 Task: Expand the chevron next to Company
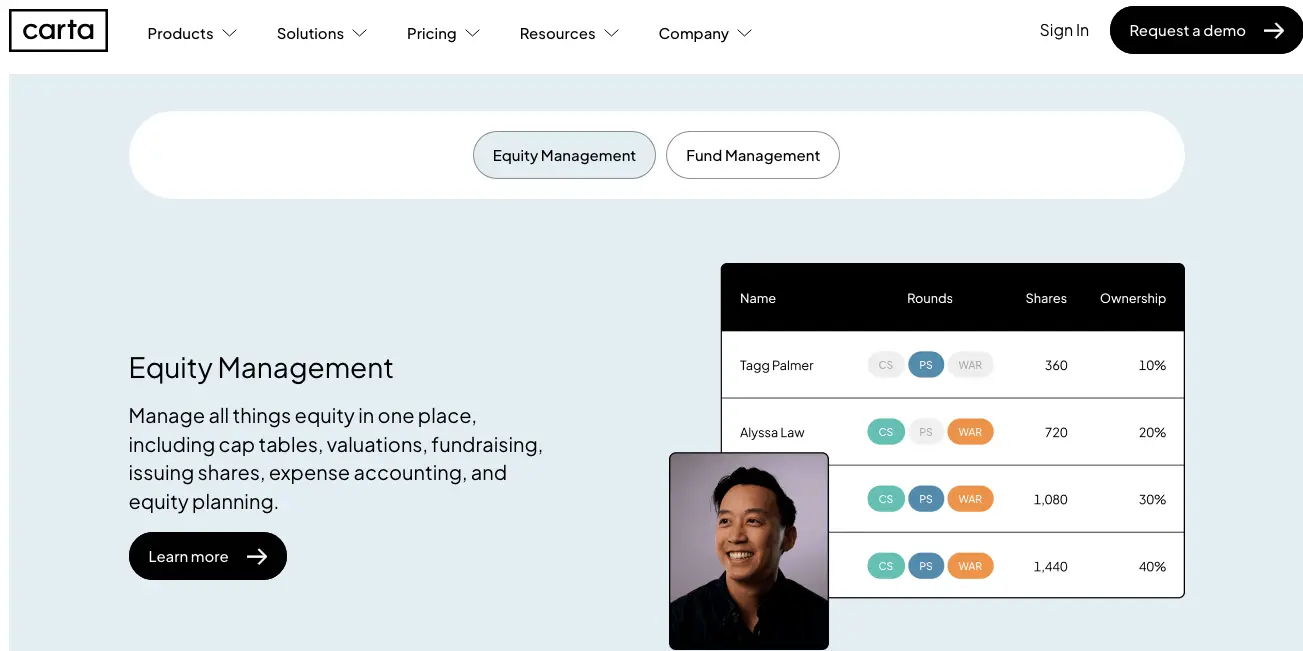click(x=745, y=34)
